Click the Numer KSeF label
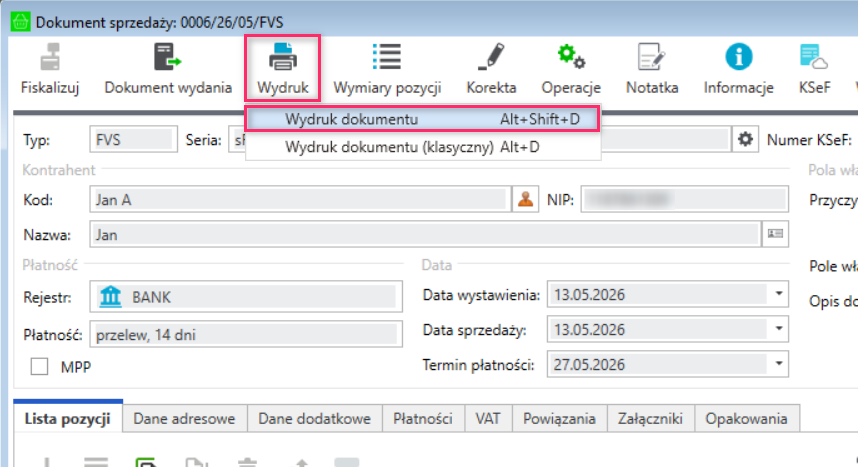The image size is (858, 467). (x=809, y=140)
